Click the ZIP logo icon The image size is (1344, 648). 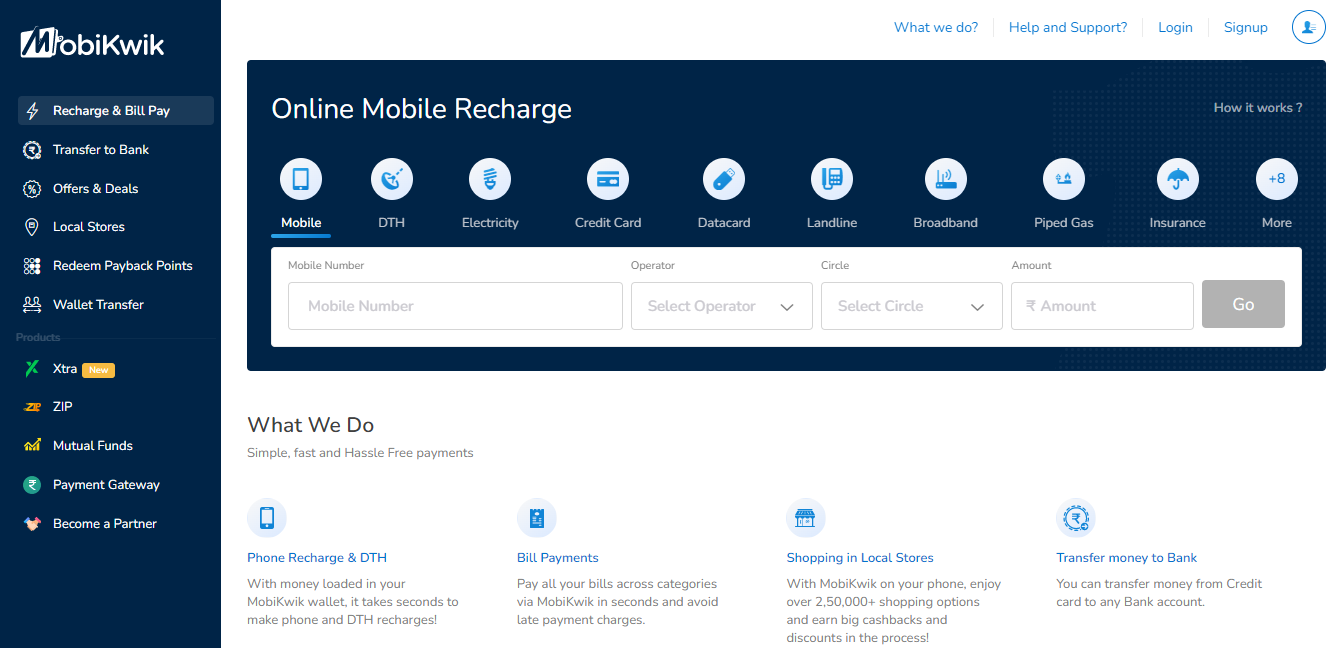coord(32,407)
